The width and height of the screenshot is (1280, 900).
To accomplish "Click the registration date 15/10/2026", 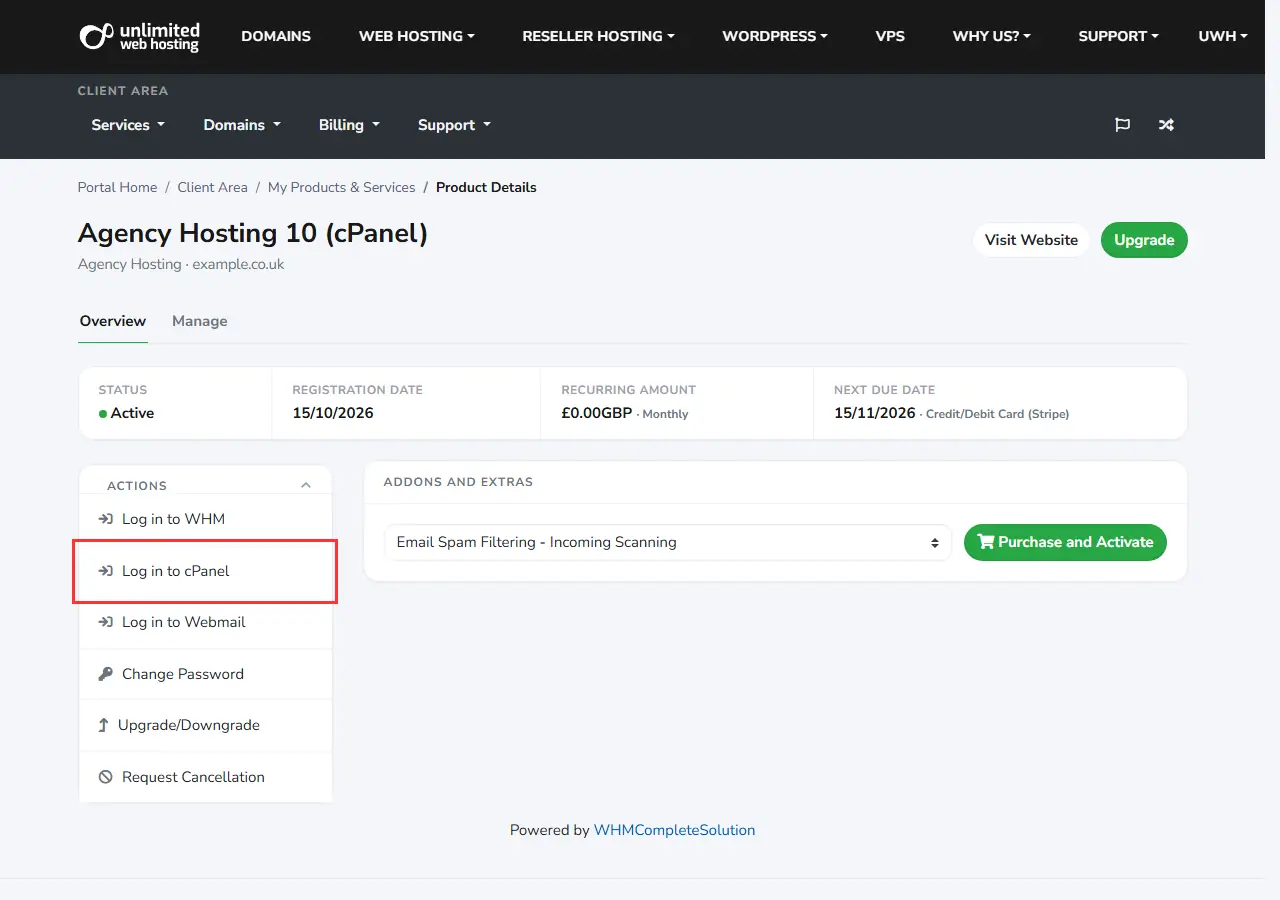I will (333, 413).
